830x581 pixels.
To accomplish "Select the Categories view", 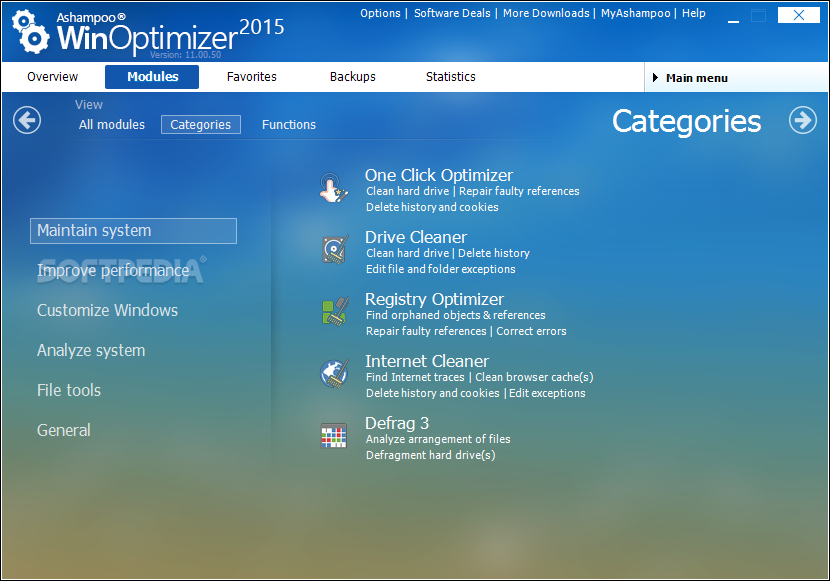I will click(201, 124).
